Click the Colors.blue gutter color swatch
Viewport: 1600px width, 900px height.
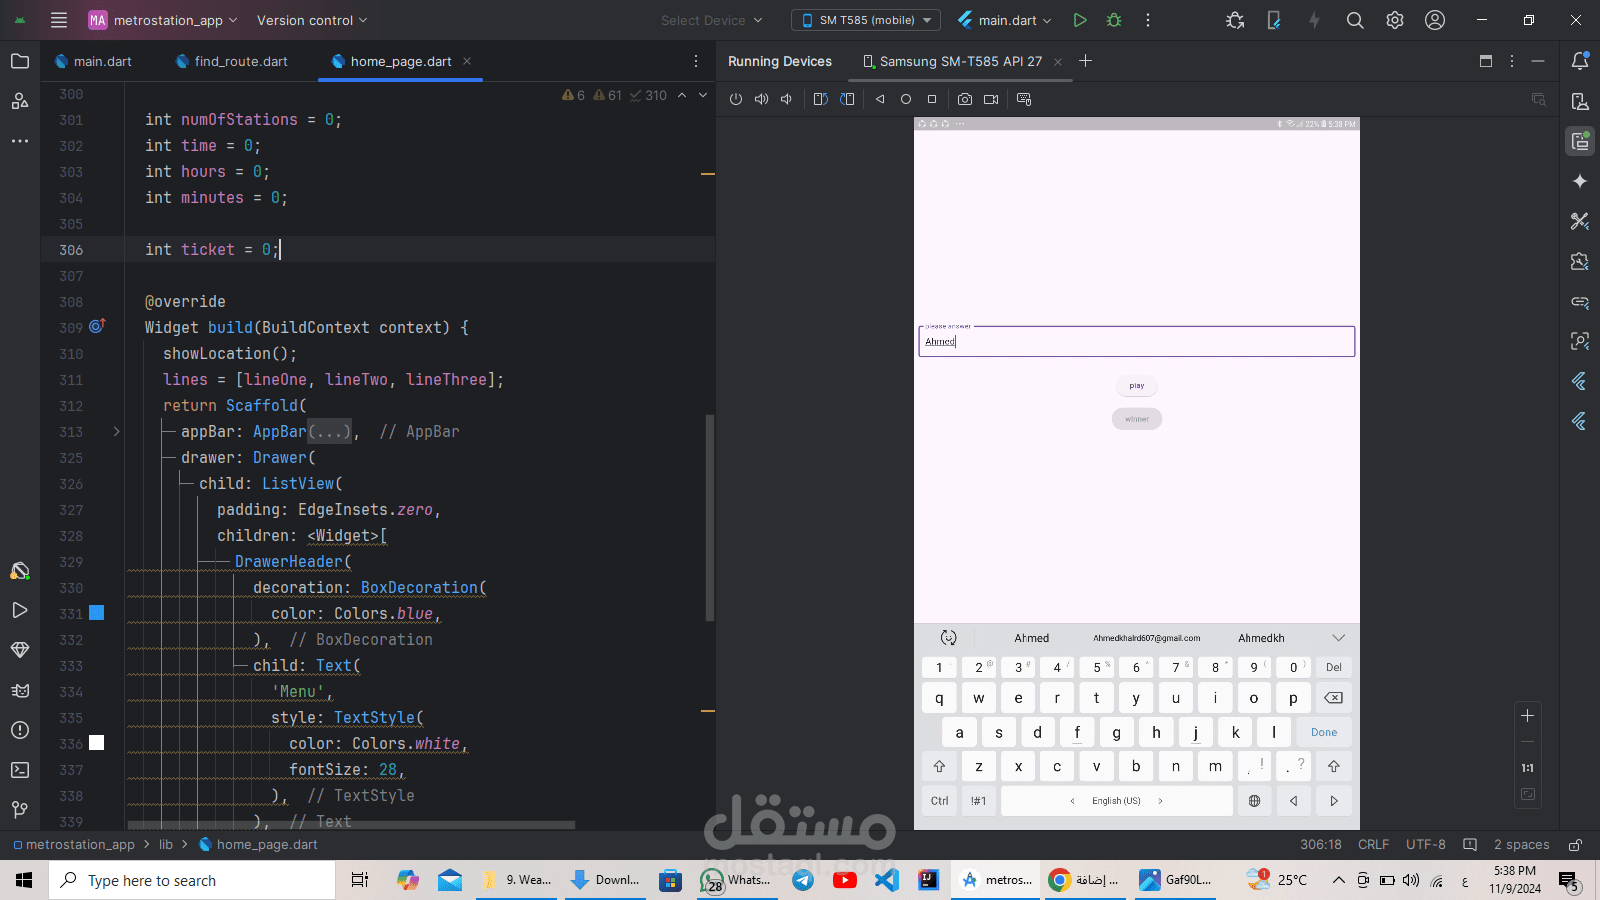(x=97, y=613)
